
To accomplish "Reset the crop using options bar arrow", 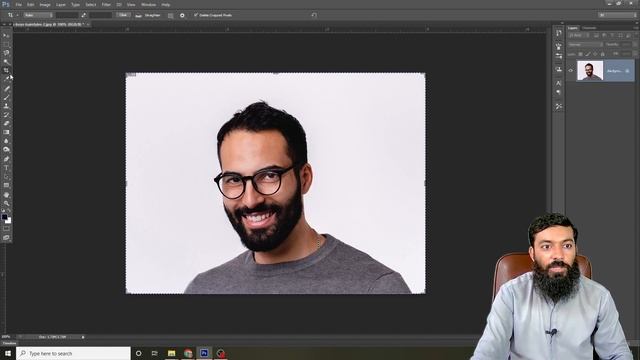I will tap(314, 15).
